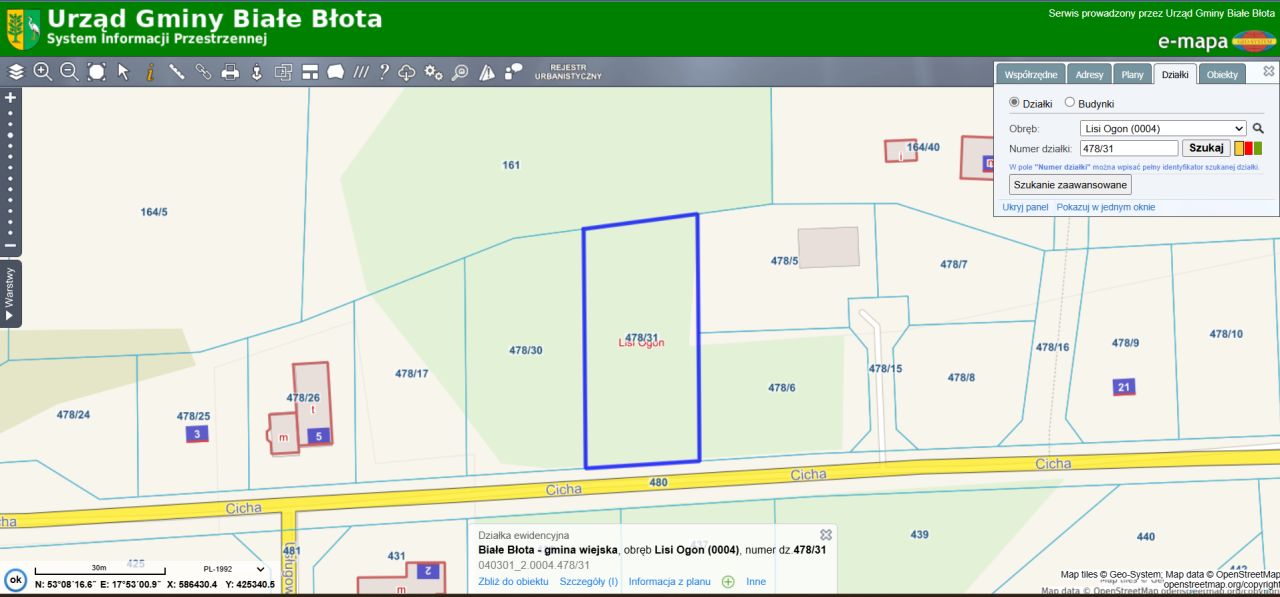1280x597 pixels.
Task: Click parcel label 478/17 on the map
Action: tap(411, 373)
